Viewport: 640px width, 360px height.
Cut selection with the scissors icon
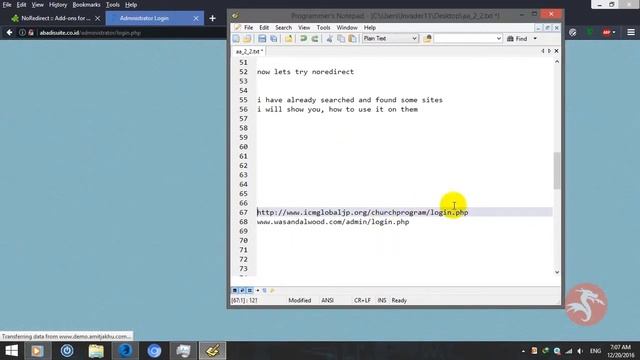pyautogui.click(x=329, y=38)
